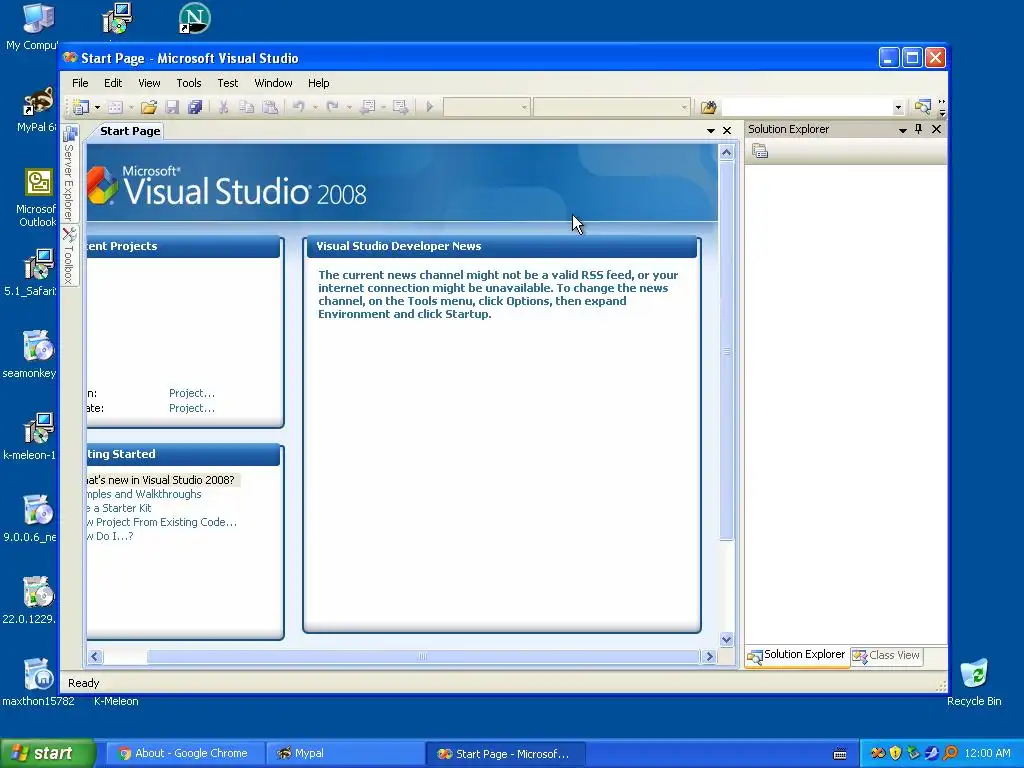The width and height of the screenshot is (1024, 768).
Task: Click the security shield tray icon
Action: (895, 753)
